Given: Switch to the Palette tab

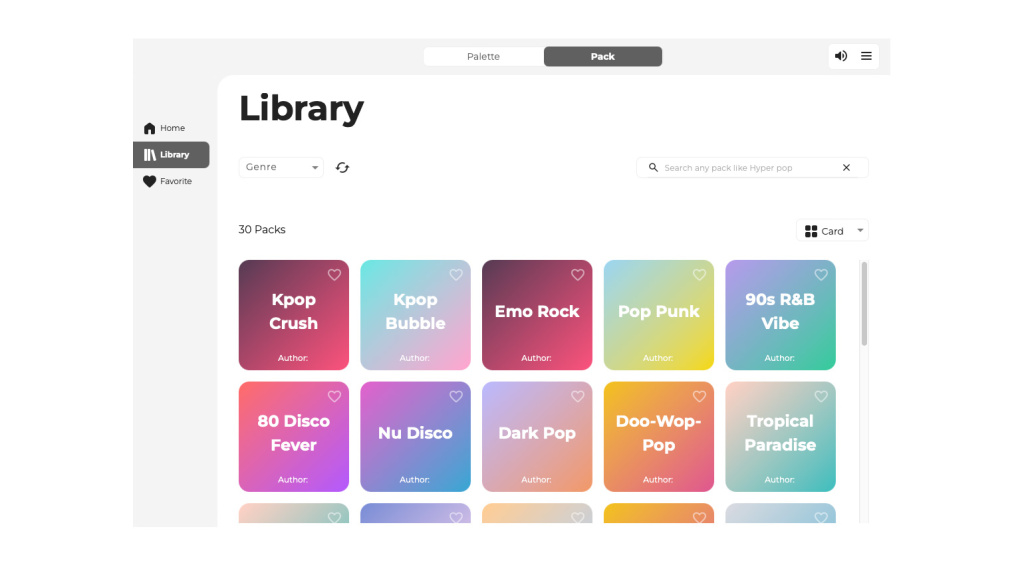Looking at the screenshot, I should click(x=483, y=57).
